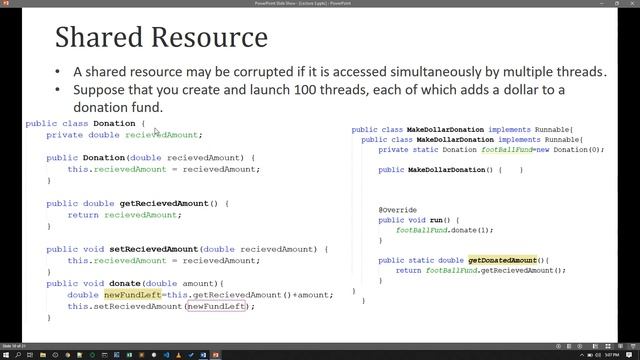The image size is (640, 360).
Task: Select the active PowerPoint taskbar icon
Action: click(216, 355)
